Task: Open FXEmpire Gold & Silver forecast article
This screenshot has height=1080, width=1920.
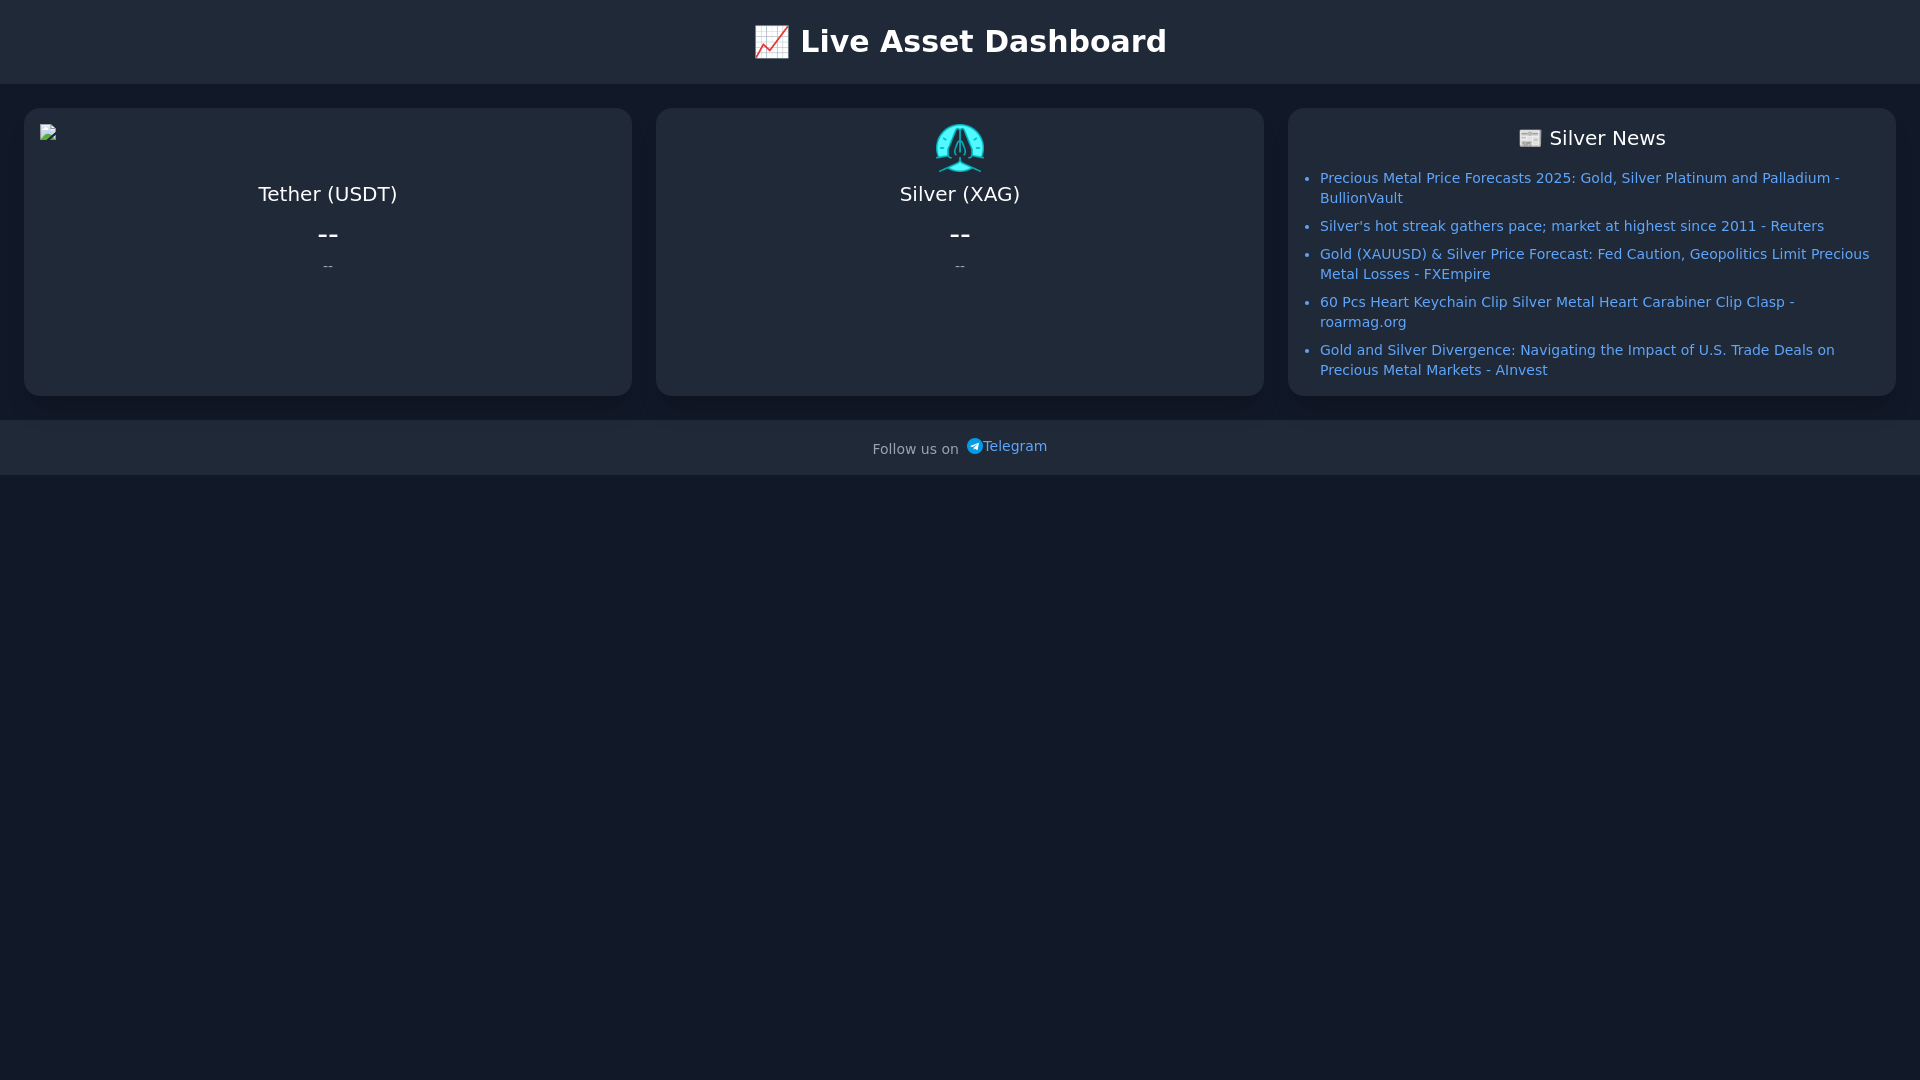Action: coord(1594,264)
